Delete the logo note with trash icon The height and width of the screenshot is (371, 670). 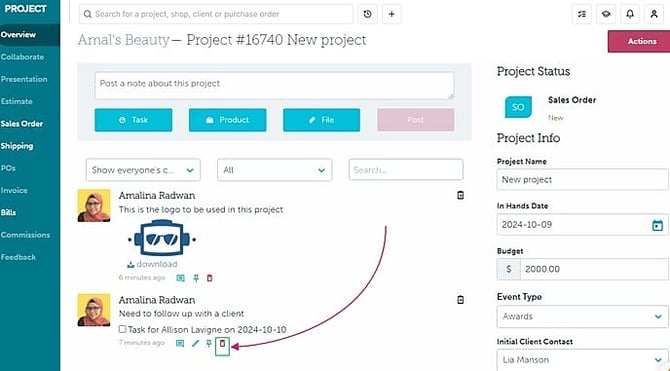tap(209, 278)
